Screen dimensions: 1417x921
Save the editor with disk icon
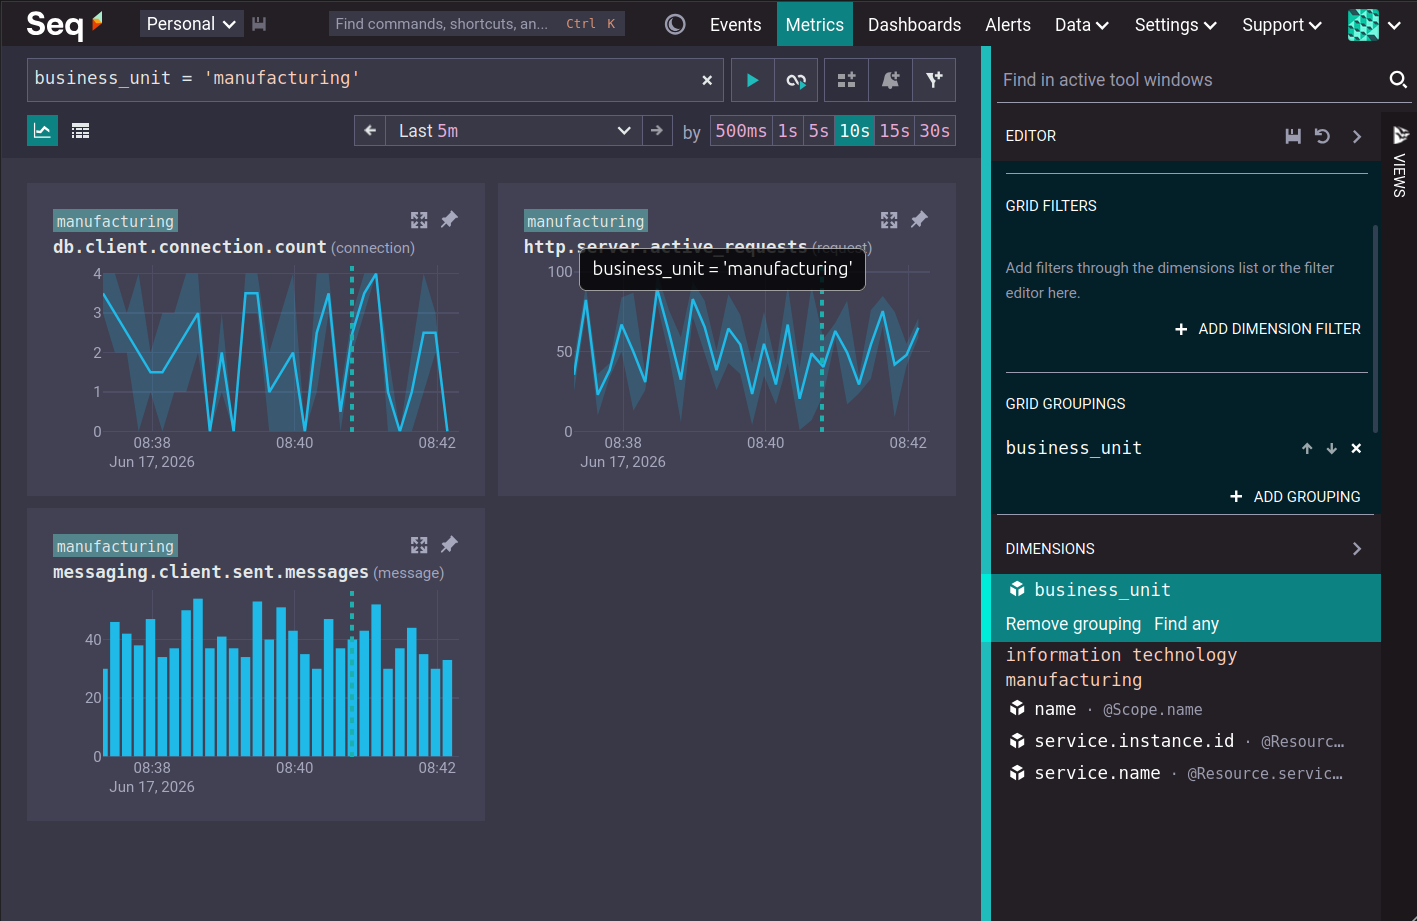click(x=1293, y=136)
